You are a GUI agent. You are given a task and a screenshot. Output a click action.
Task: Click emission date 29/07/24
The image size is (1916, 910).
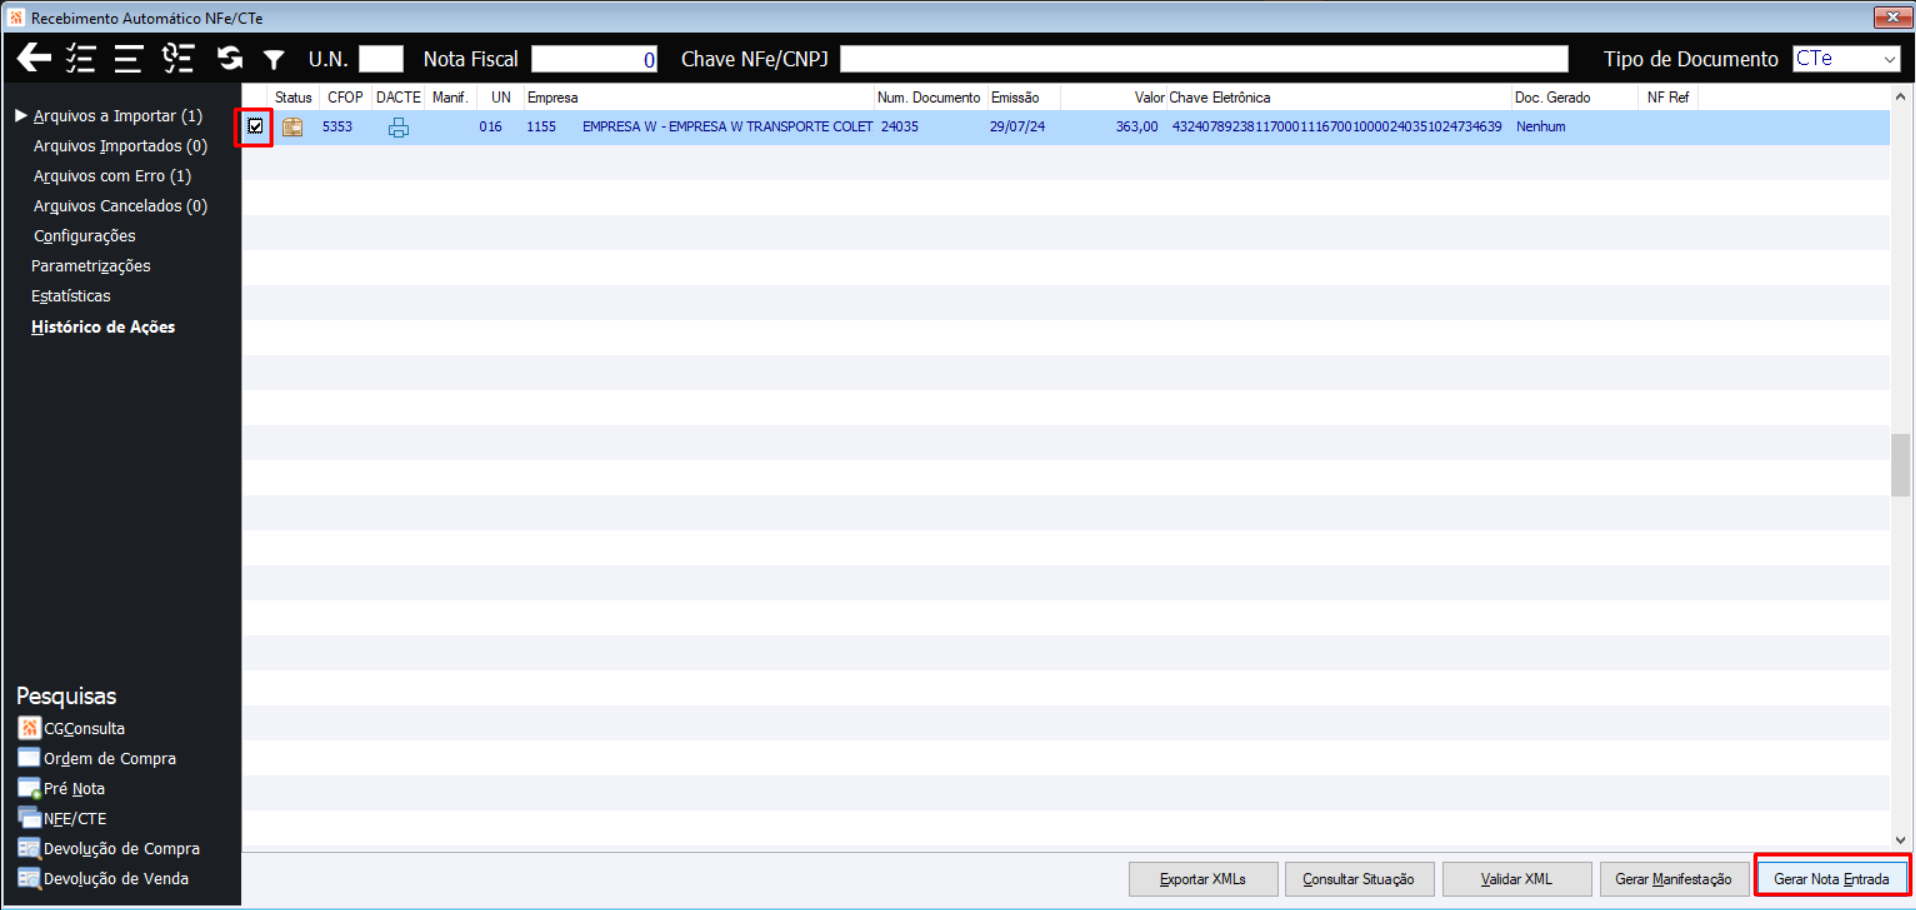tap(1017, 127)
